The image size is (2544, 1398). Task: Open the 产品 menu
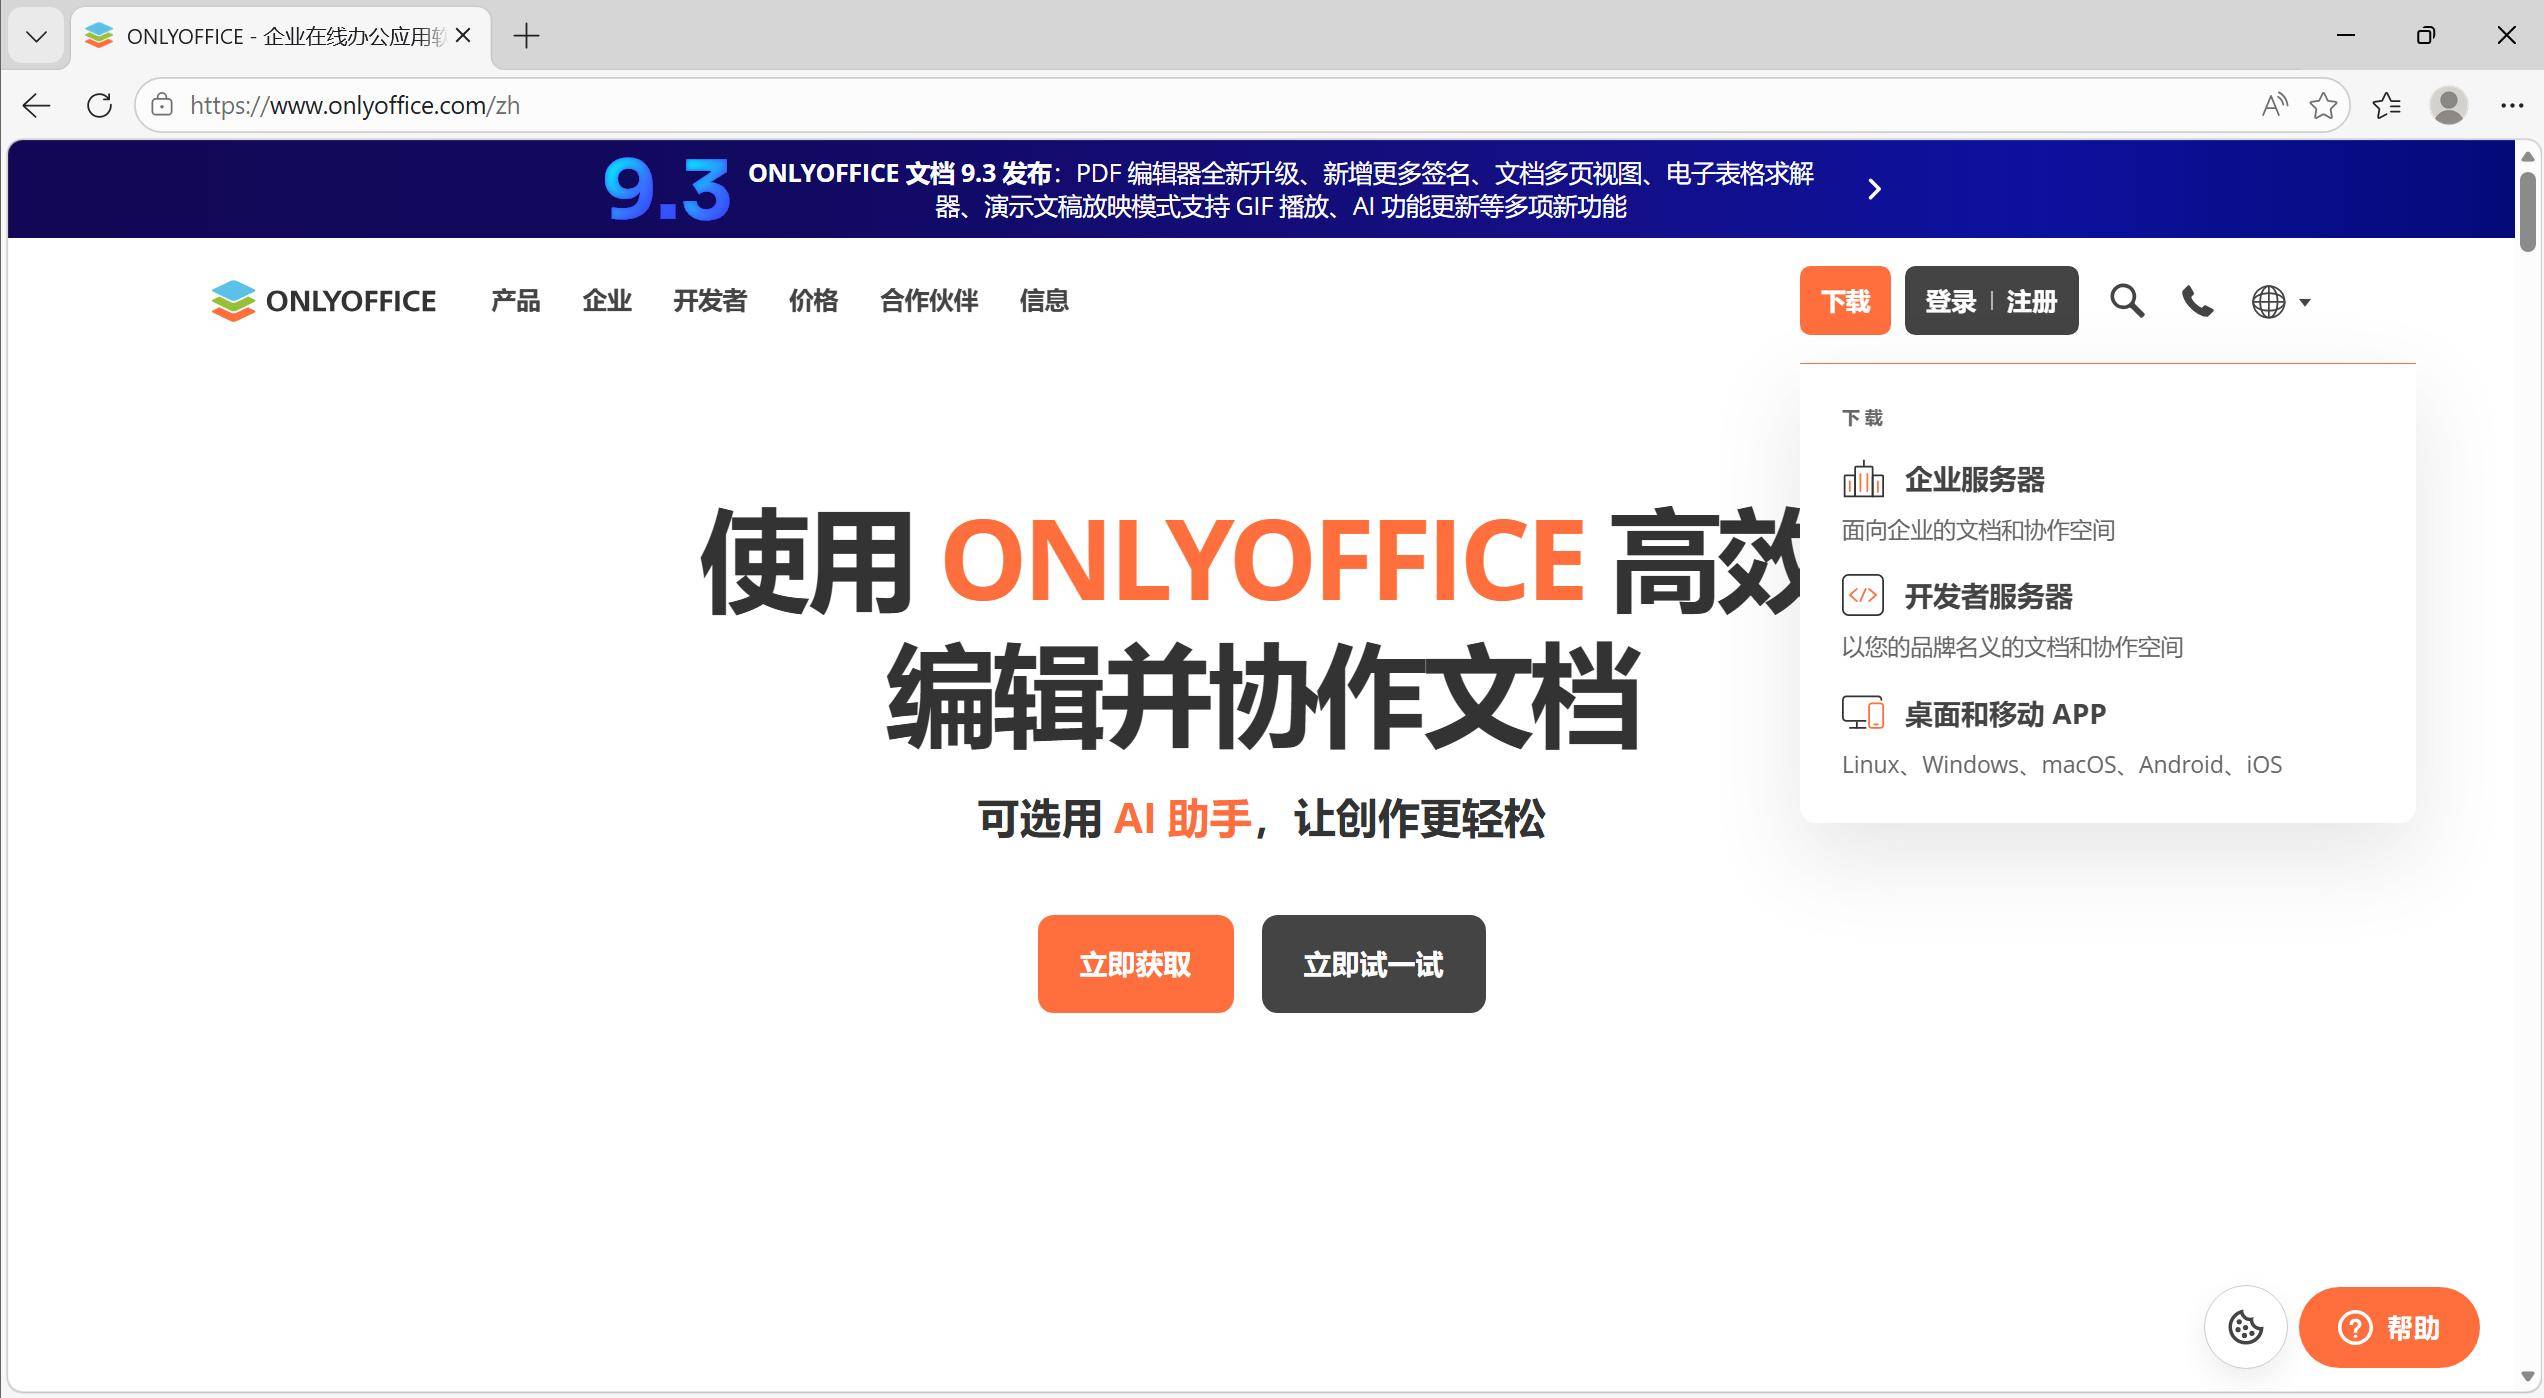pyautogui.click(x=515, y=301)
